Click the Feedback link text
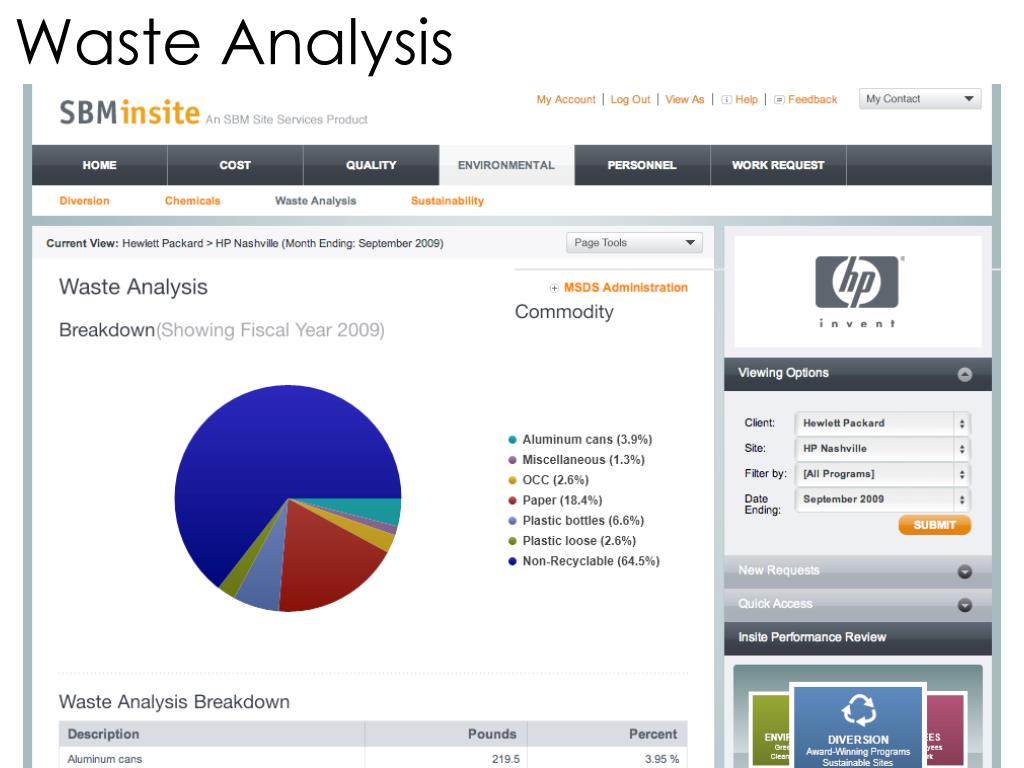Image resolution: width=1024 pixels, height=768 pixels. [812, 99]
